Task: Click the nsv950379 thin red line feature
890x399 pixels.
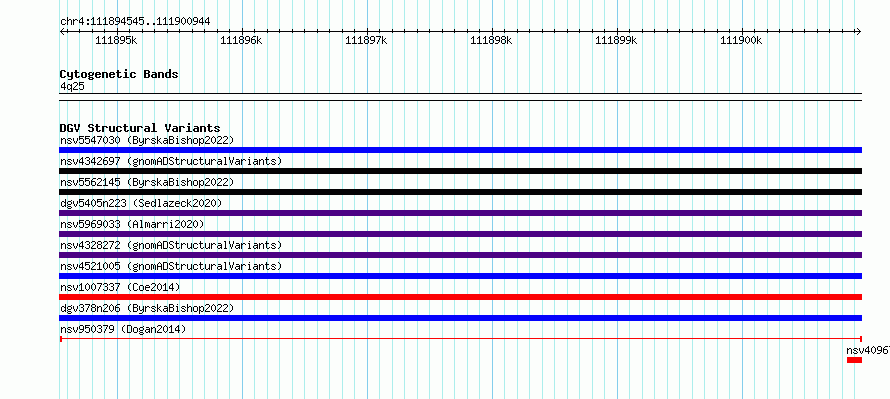Action: 461,339
